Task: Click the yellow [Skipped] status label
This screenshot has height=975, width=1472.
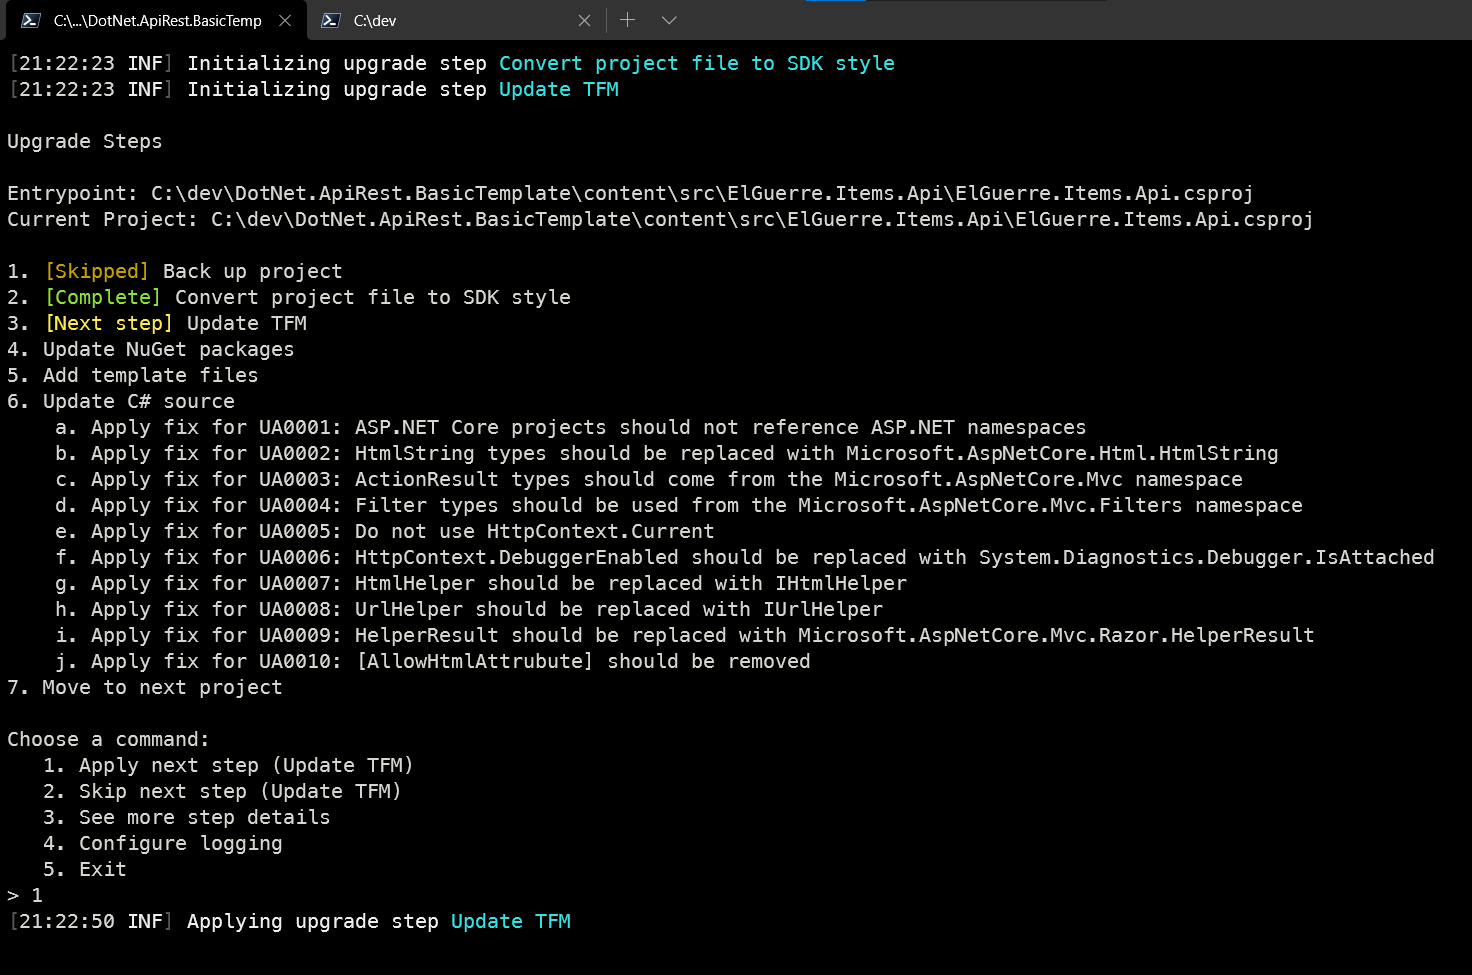Action: (x=96, y=271)
